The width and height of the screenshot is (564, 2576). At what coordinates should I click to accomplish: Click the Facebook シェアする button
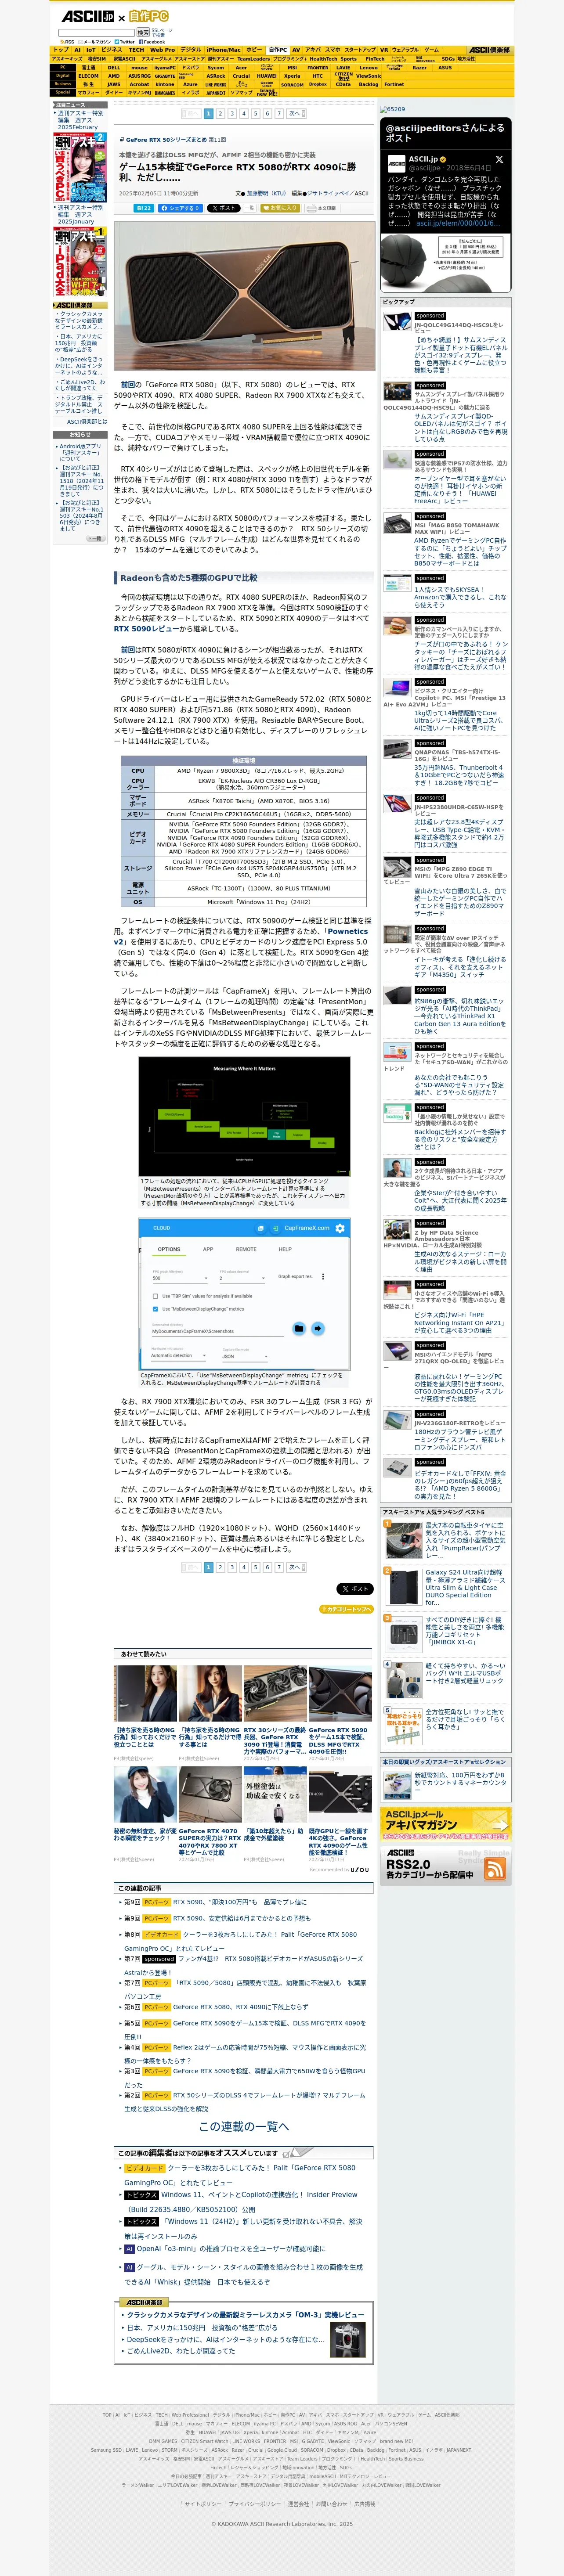[x=181, y=208]
